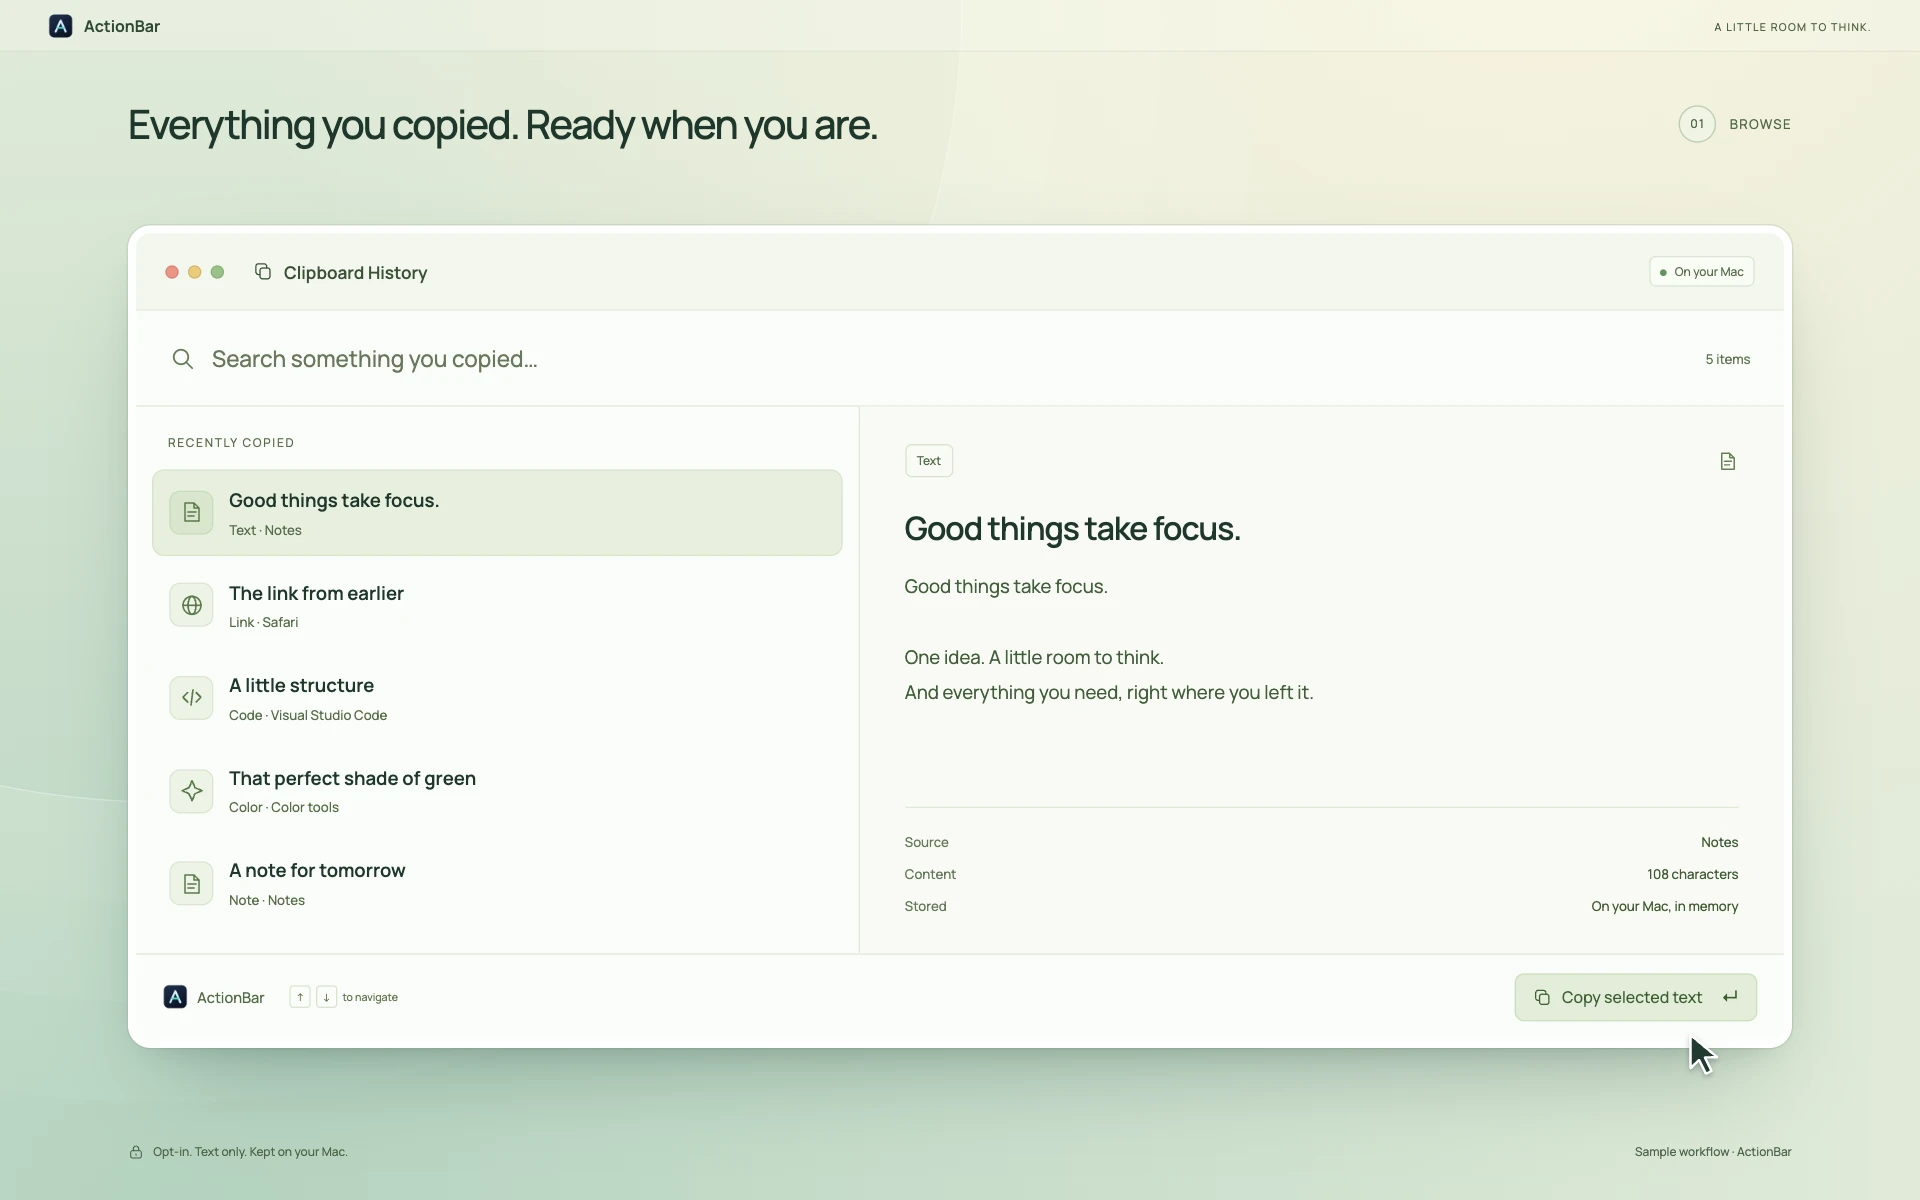This screenshot has width=1920, height=1200.
Task: Click the document icon beside Good things take focus
Action: click(x=191, y=512)
